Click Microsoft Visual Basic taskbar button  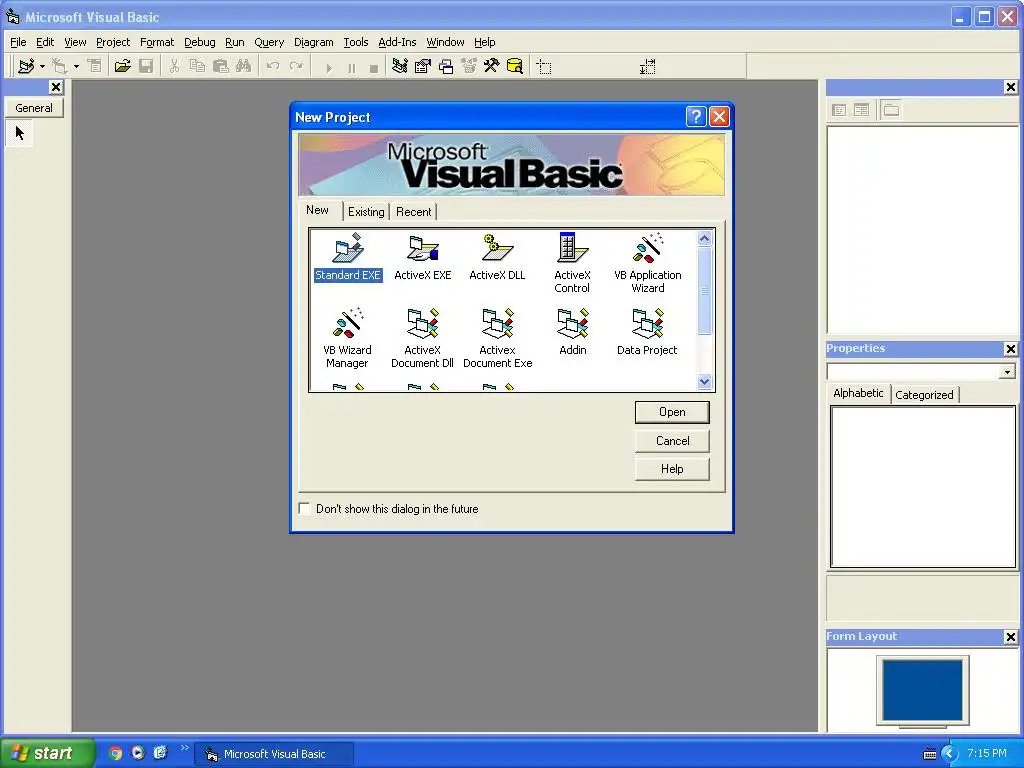[x=274, y=754]
